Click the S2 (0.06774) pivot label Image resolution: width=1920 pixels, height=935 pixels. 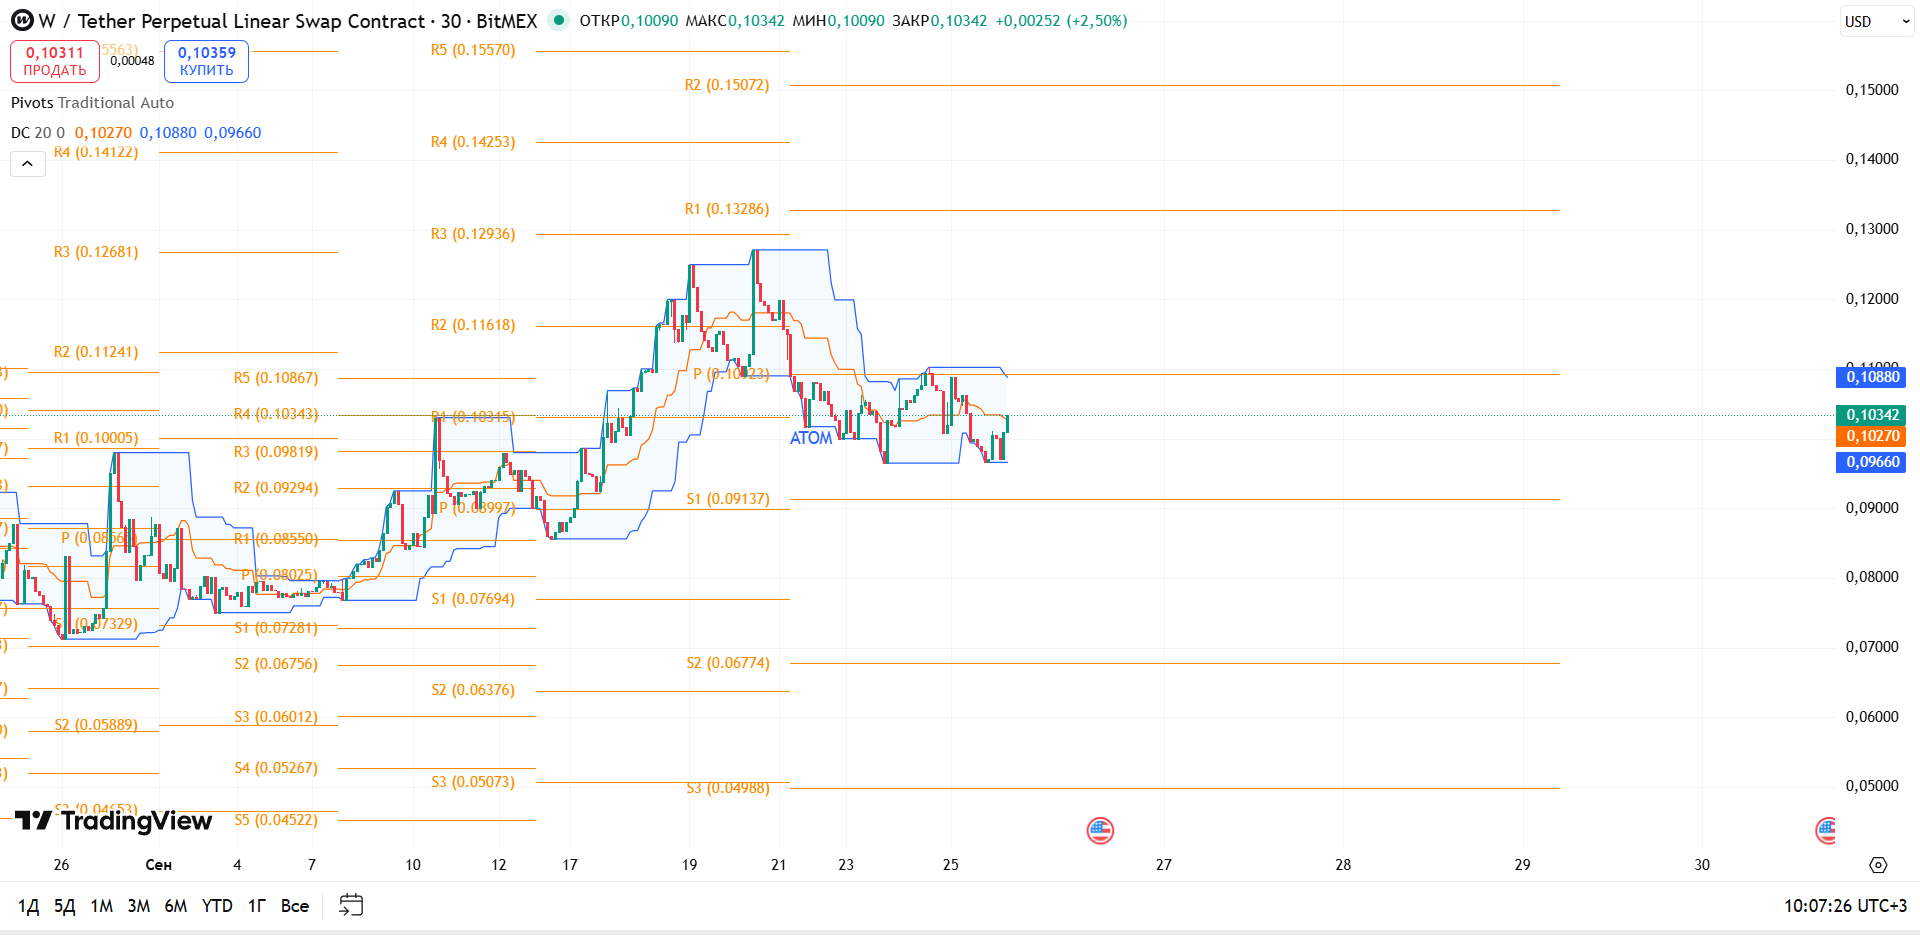728,663
